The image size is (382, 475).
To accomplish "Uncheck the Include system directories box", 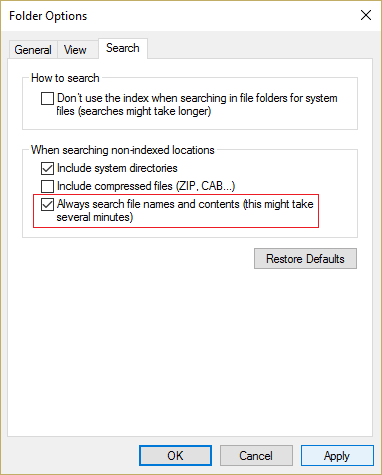I will [x=47, y=168].
